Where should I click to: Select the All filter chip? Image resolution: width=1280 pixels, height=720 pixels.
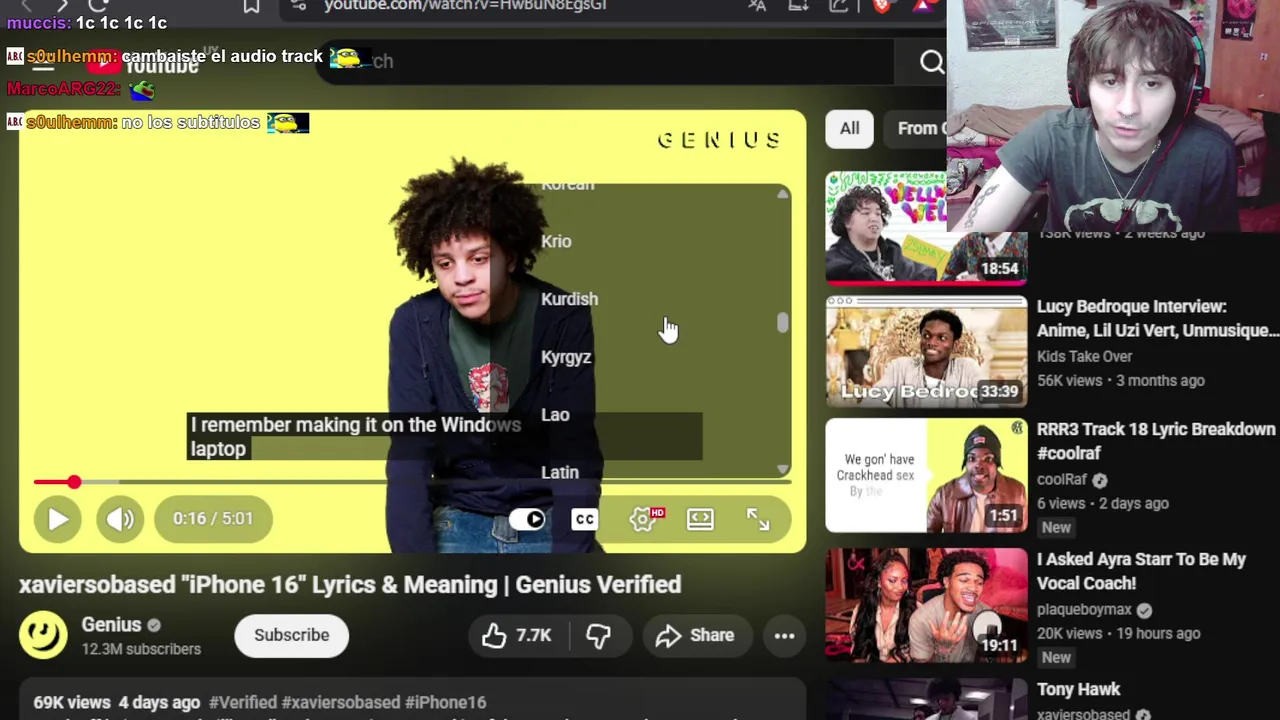(x=849, y=128)
